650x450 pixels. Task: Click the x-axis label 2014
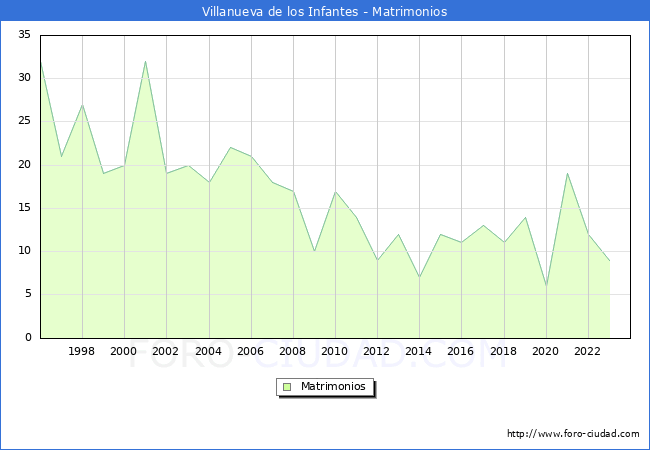419,351
